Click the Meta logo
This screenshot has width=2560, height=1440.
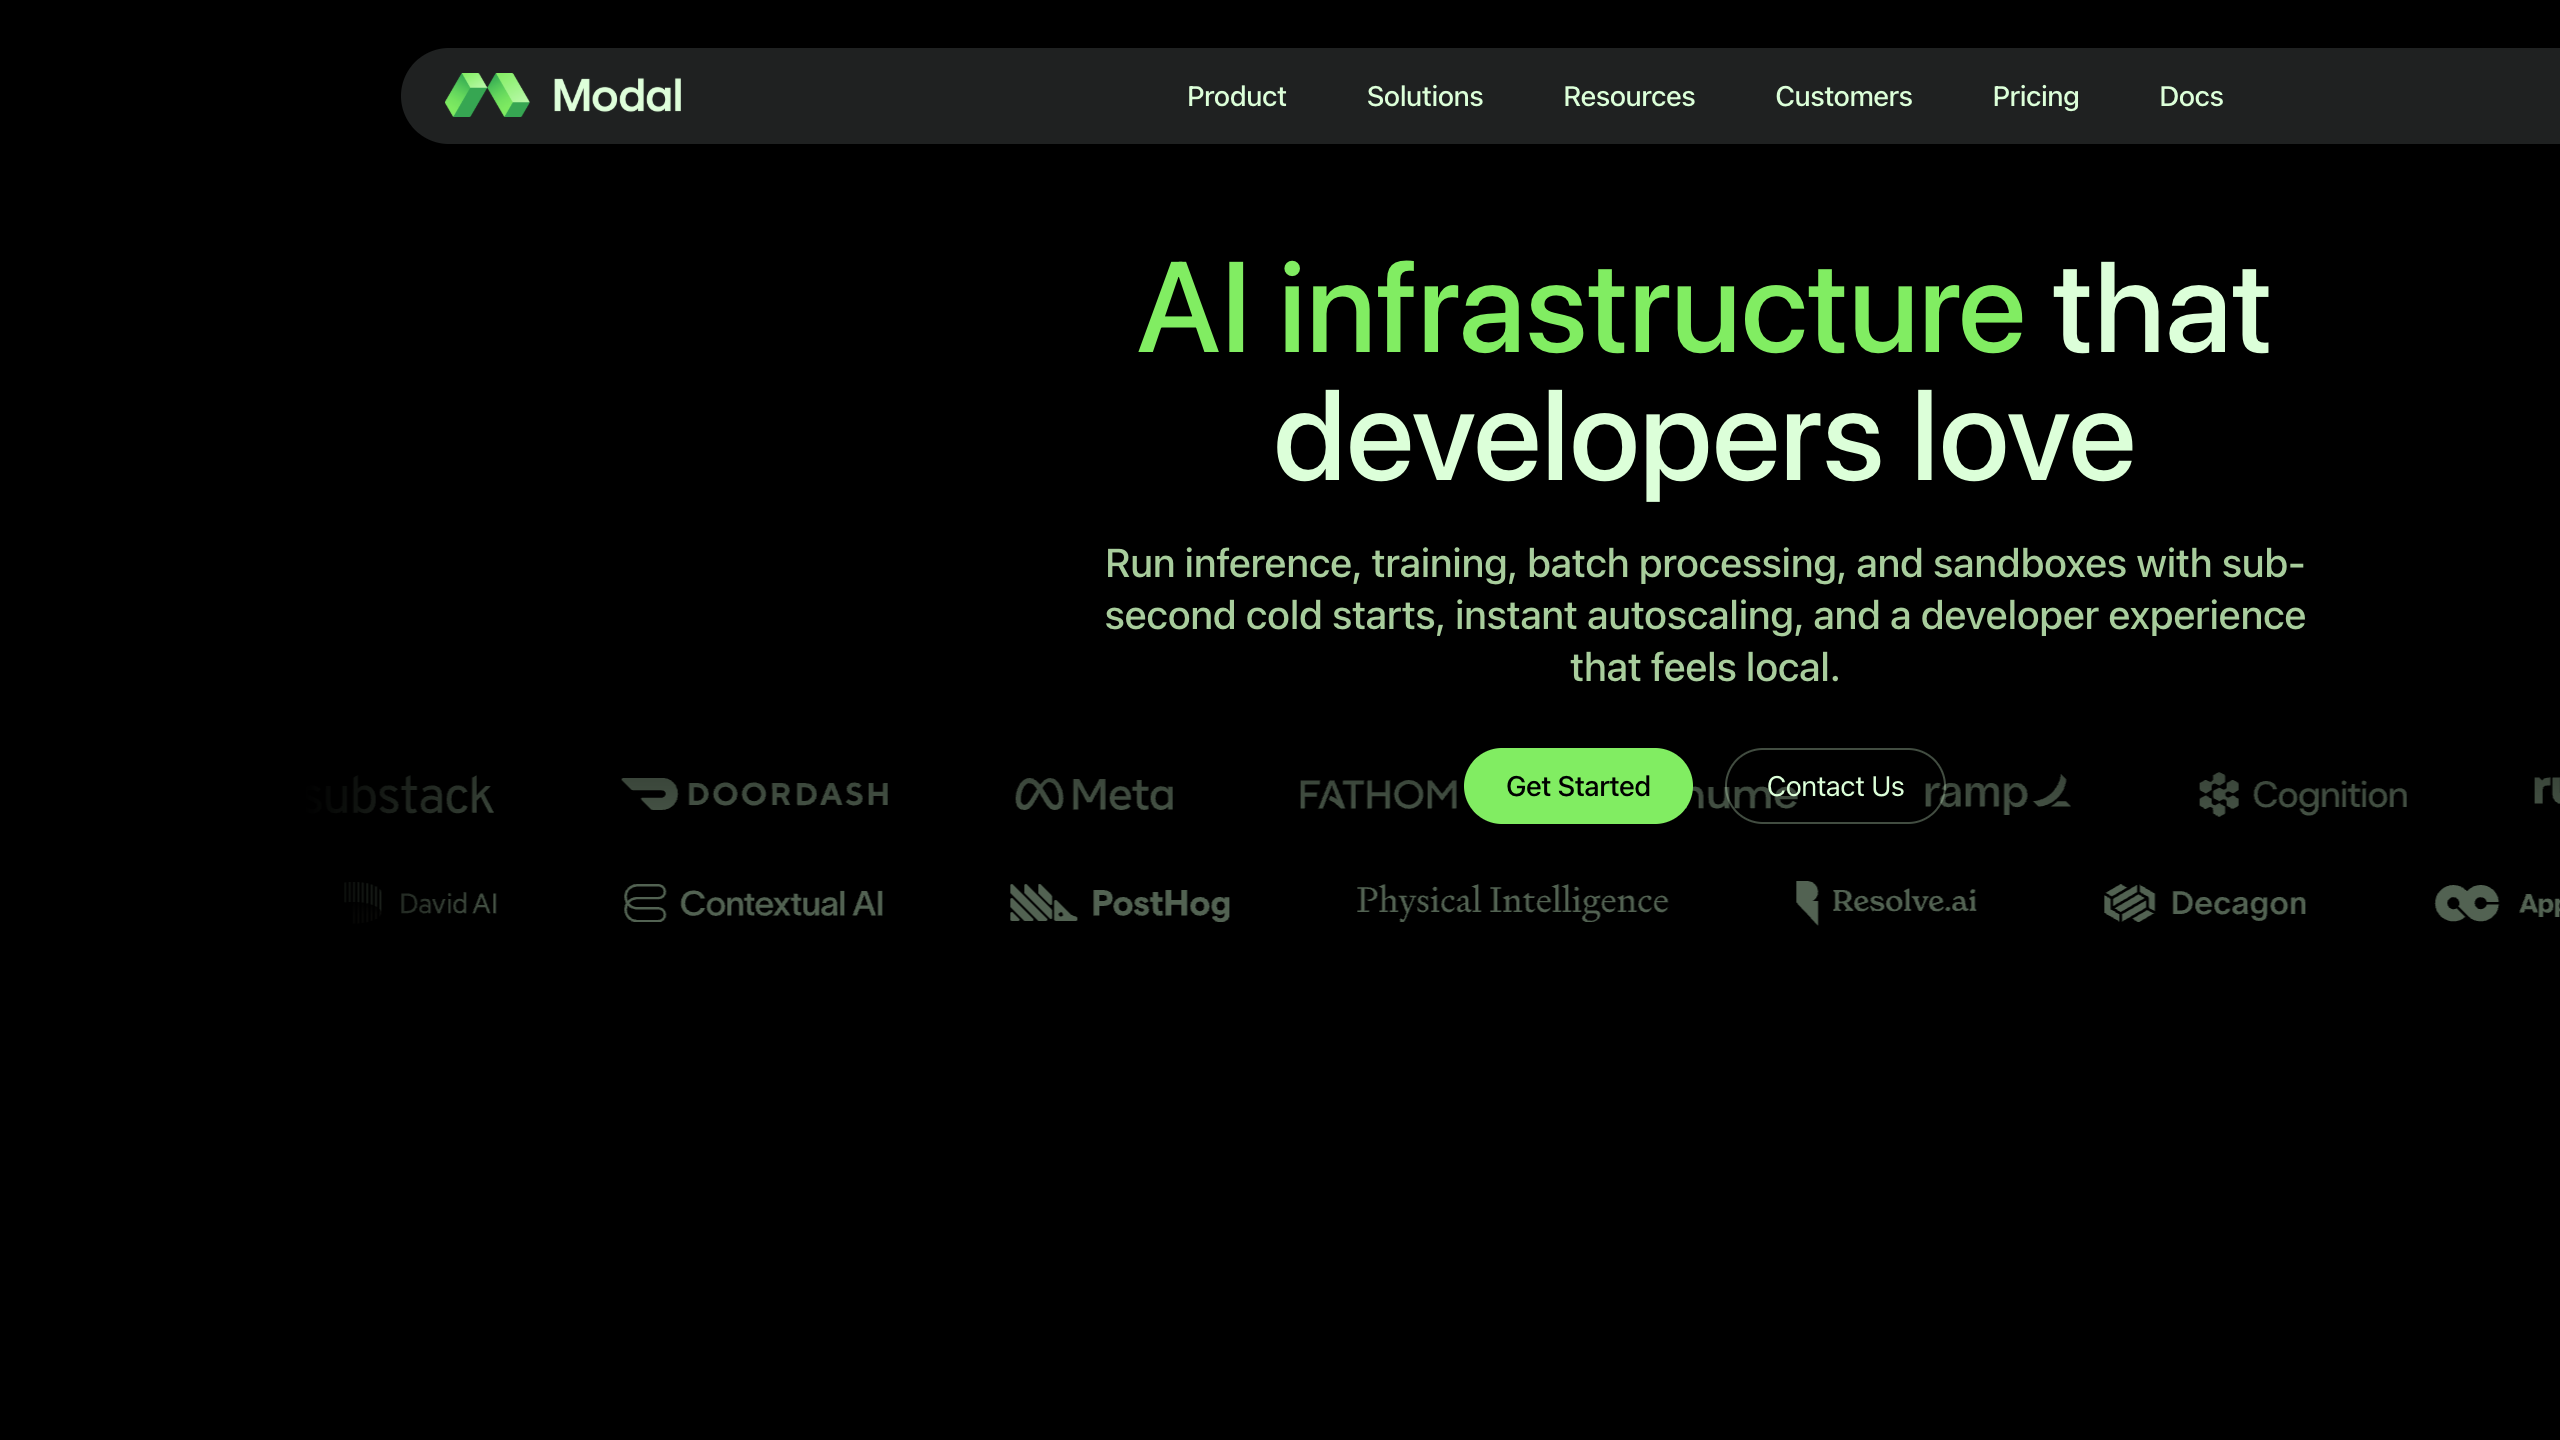(x=1094, y=795)
